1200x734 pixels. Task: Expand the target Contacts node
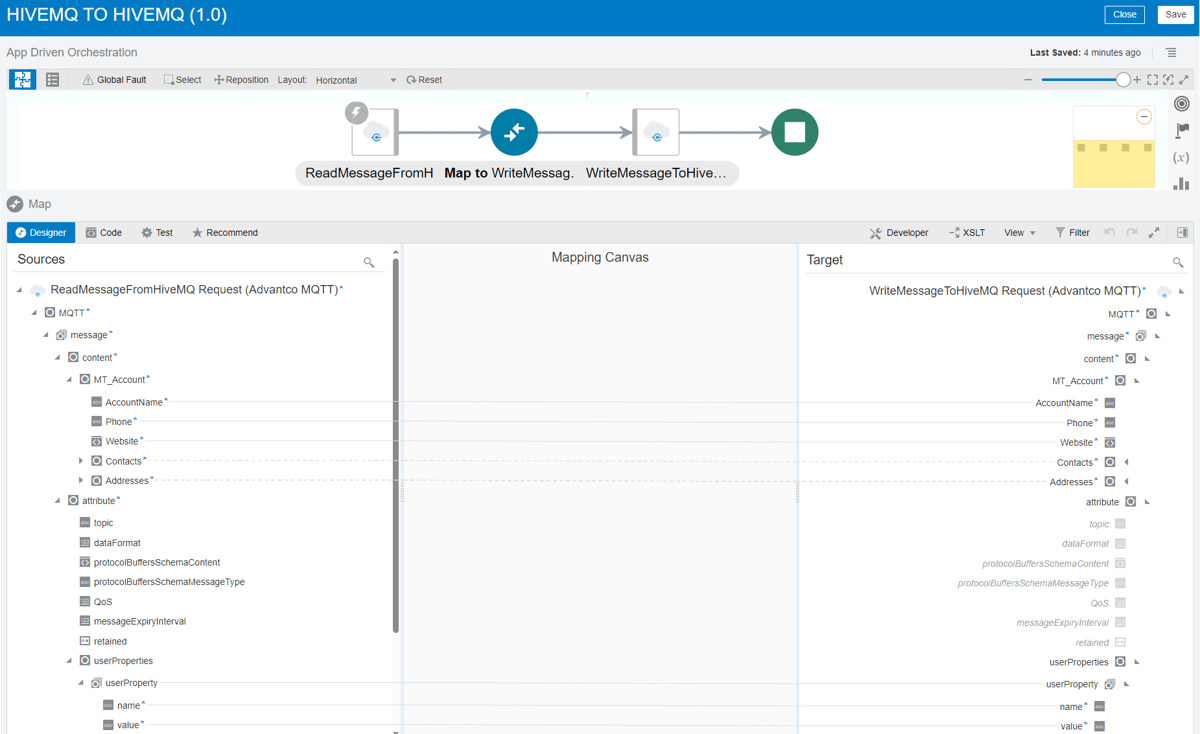pyautogui.click(x=1126, y=462)
